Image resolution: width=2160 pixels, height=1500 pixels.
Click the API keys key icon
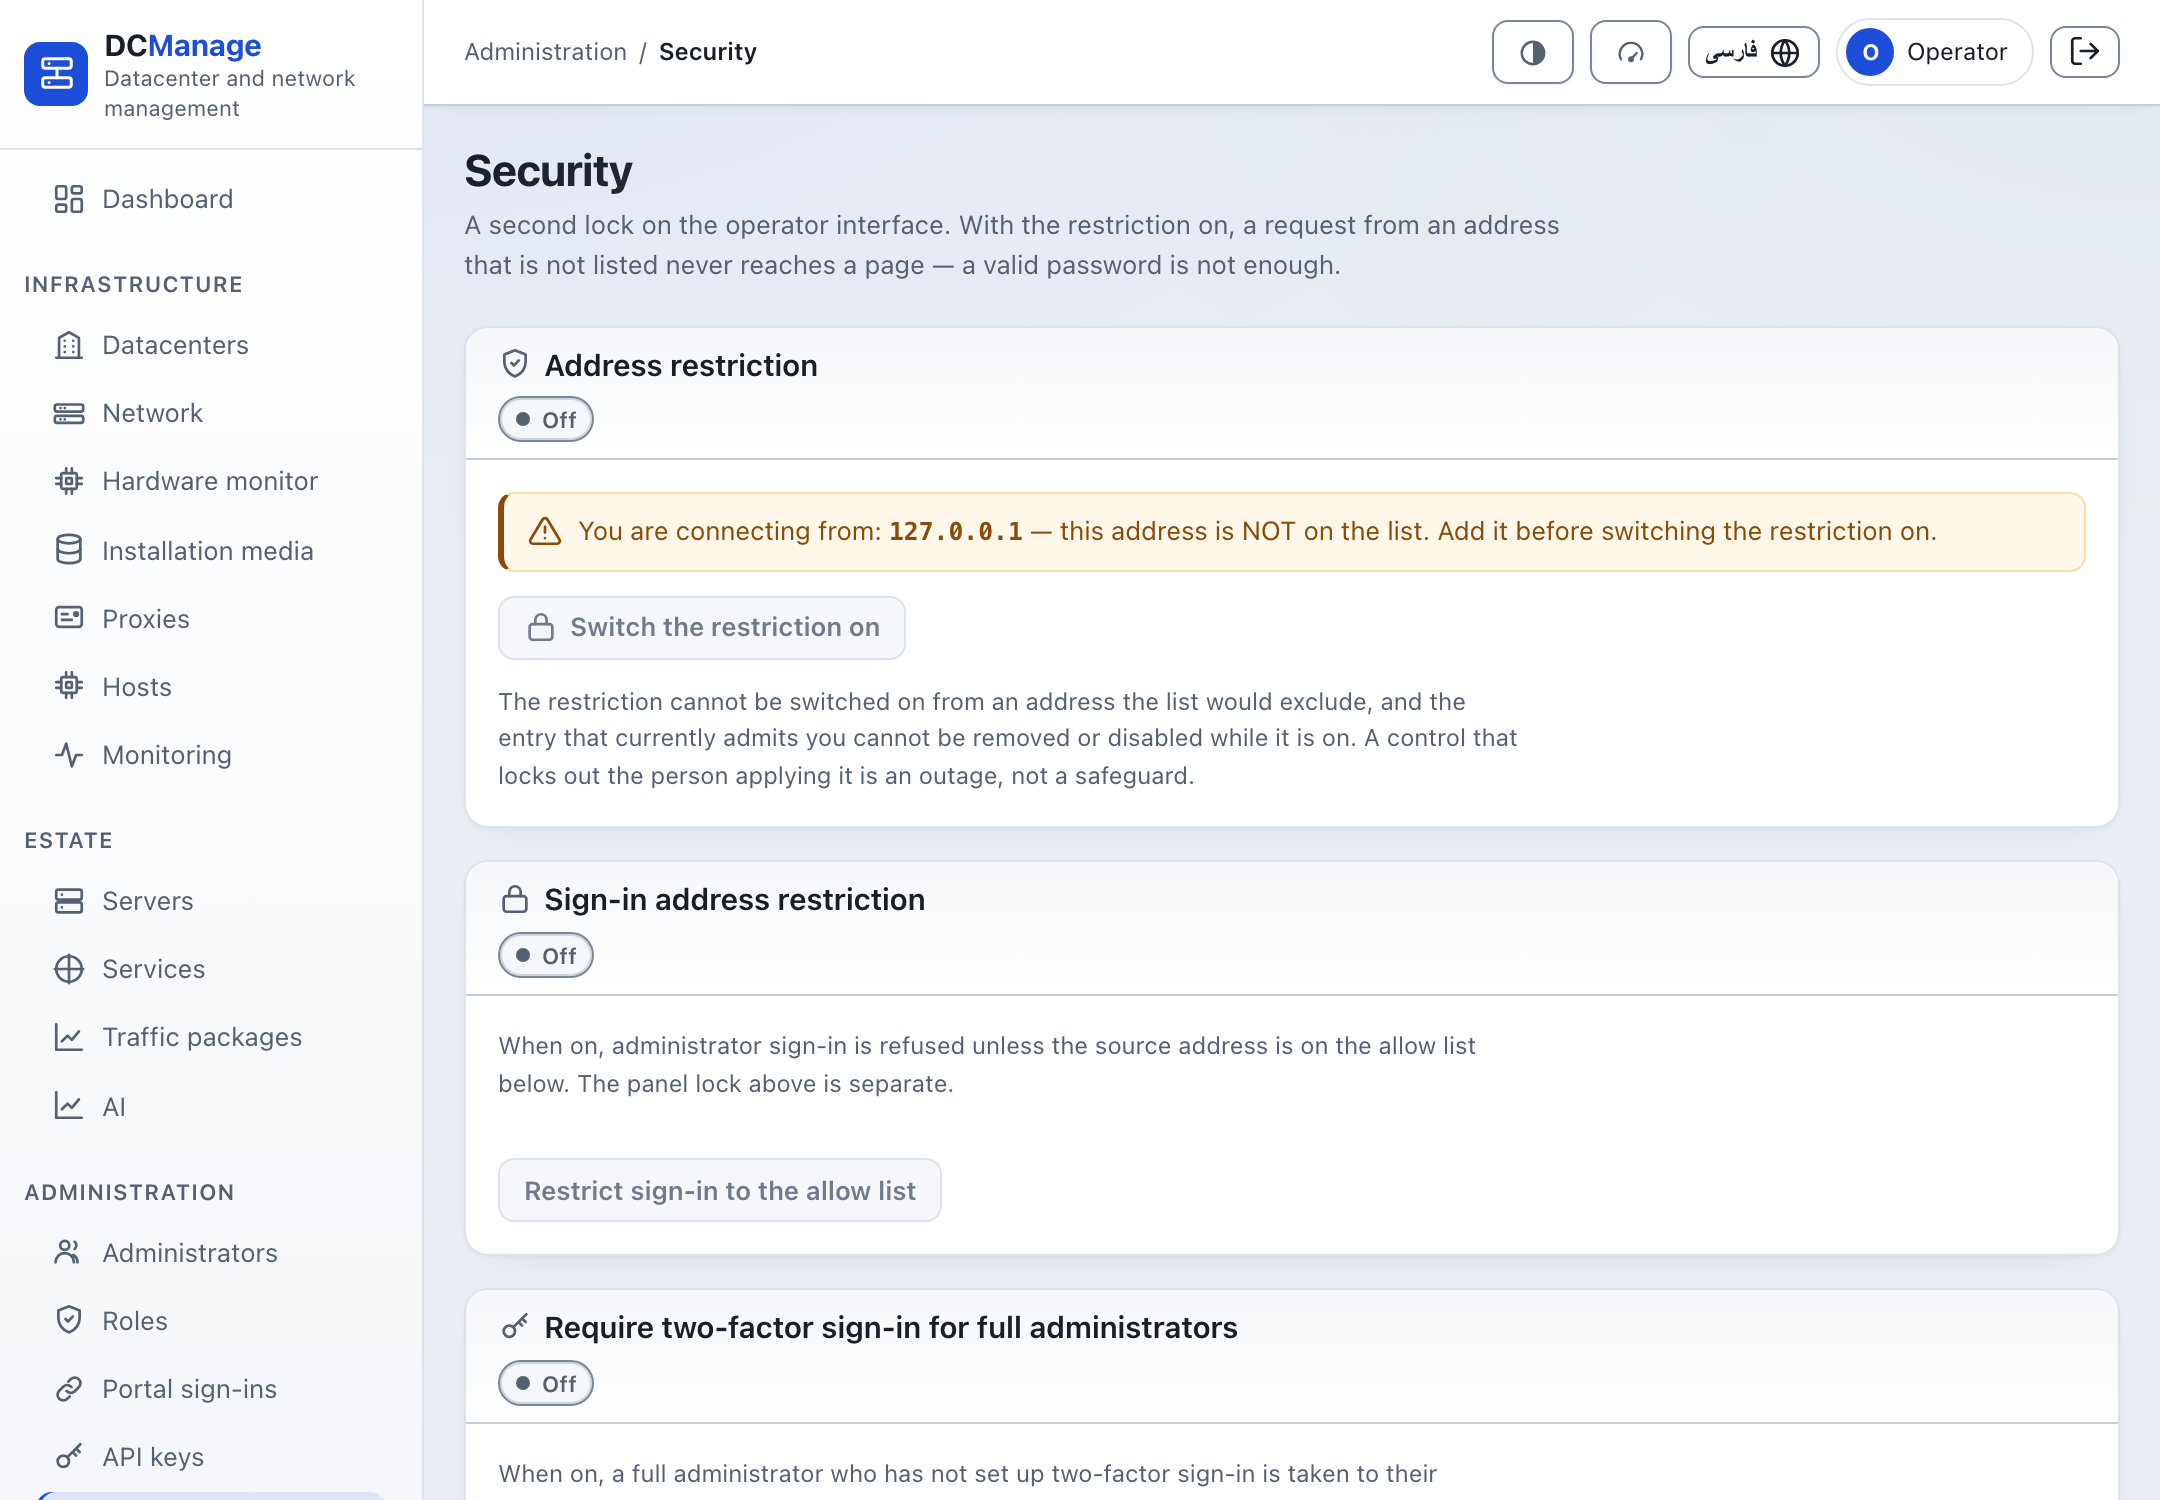(x=69, y=1457)
